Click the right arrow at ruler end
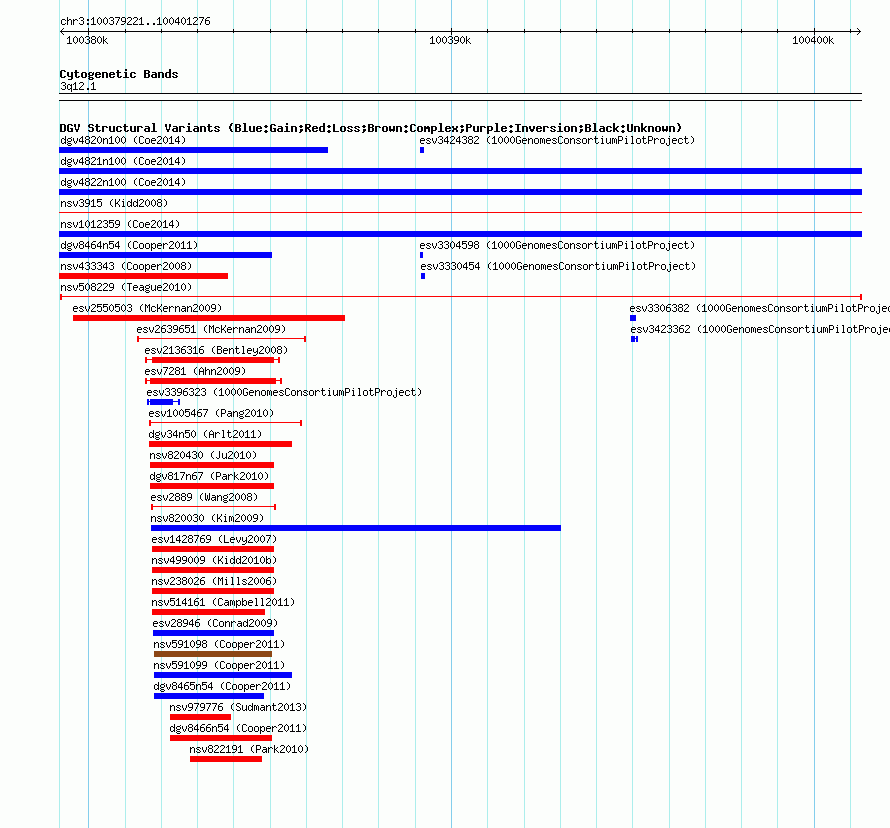This screenshot has height=828, width=890. 858,31
